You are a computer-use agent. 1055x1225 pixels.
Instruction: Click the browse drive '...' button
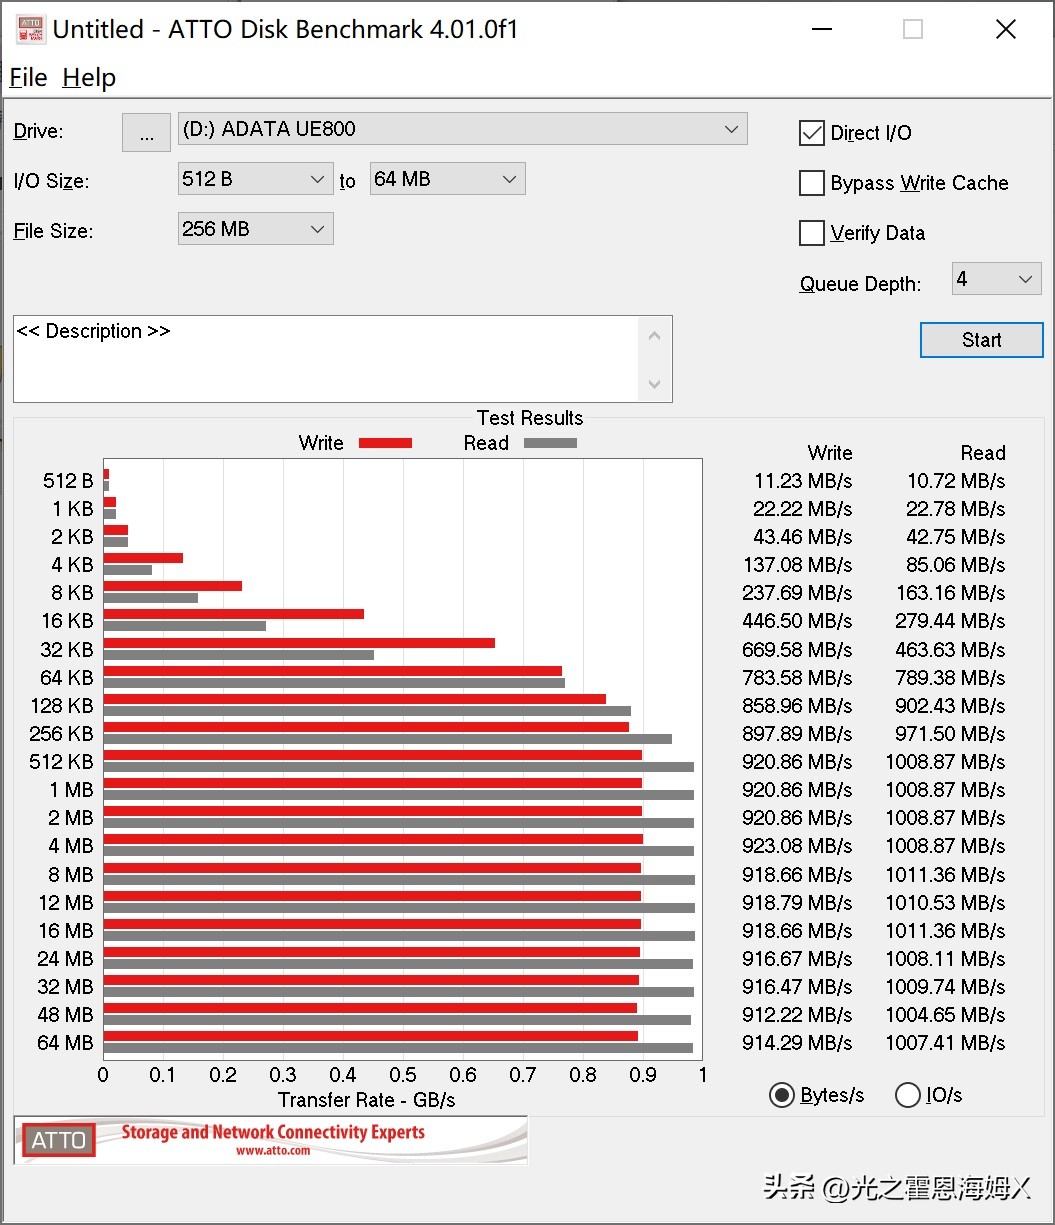146,132
